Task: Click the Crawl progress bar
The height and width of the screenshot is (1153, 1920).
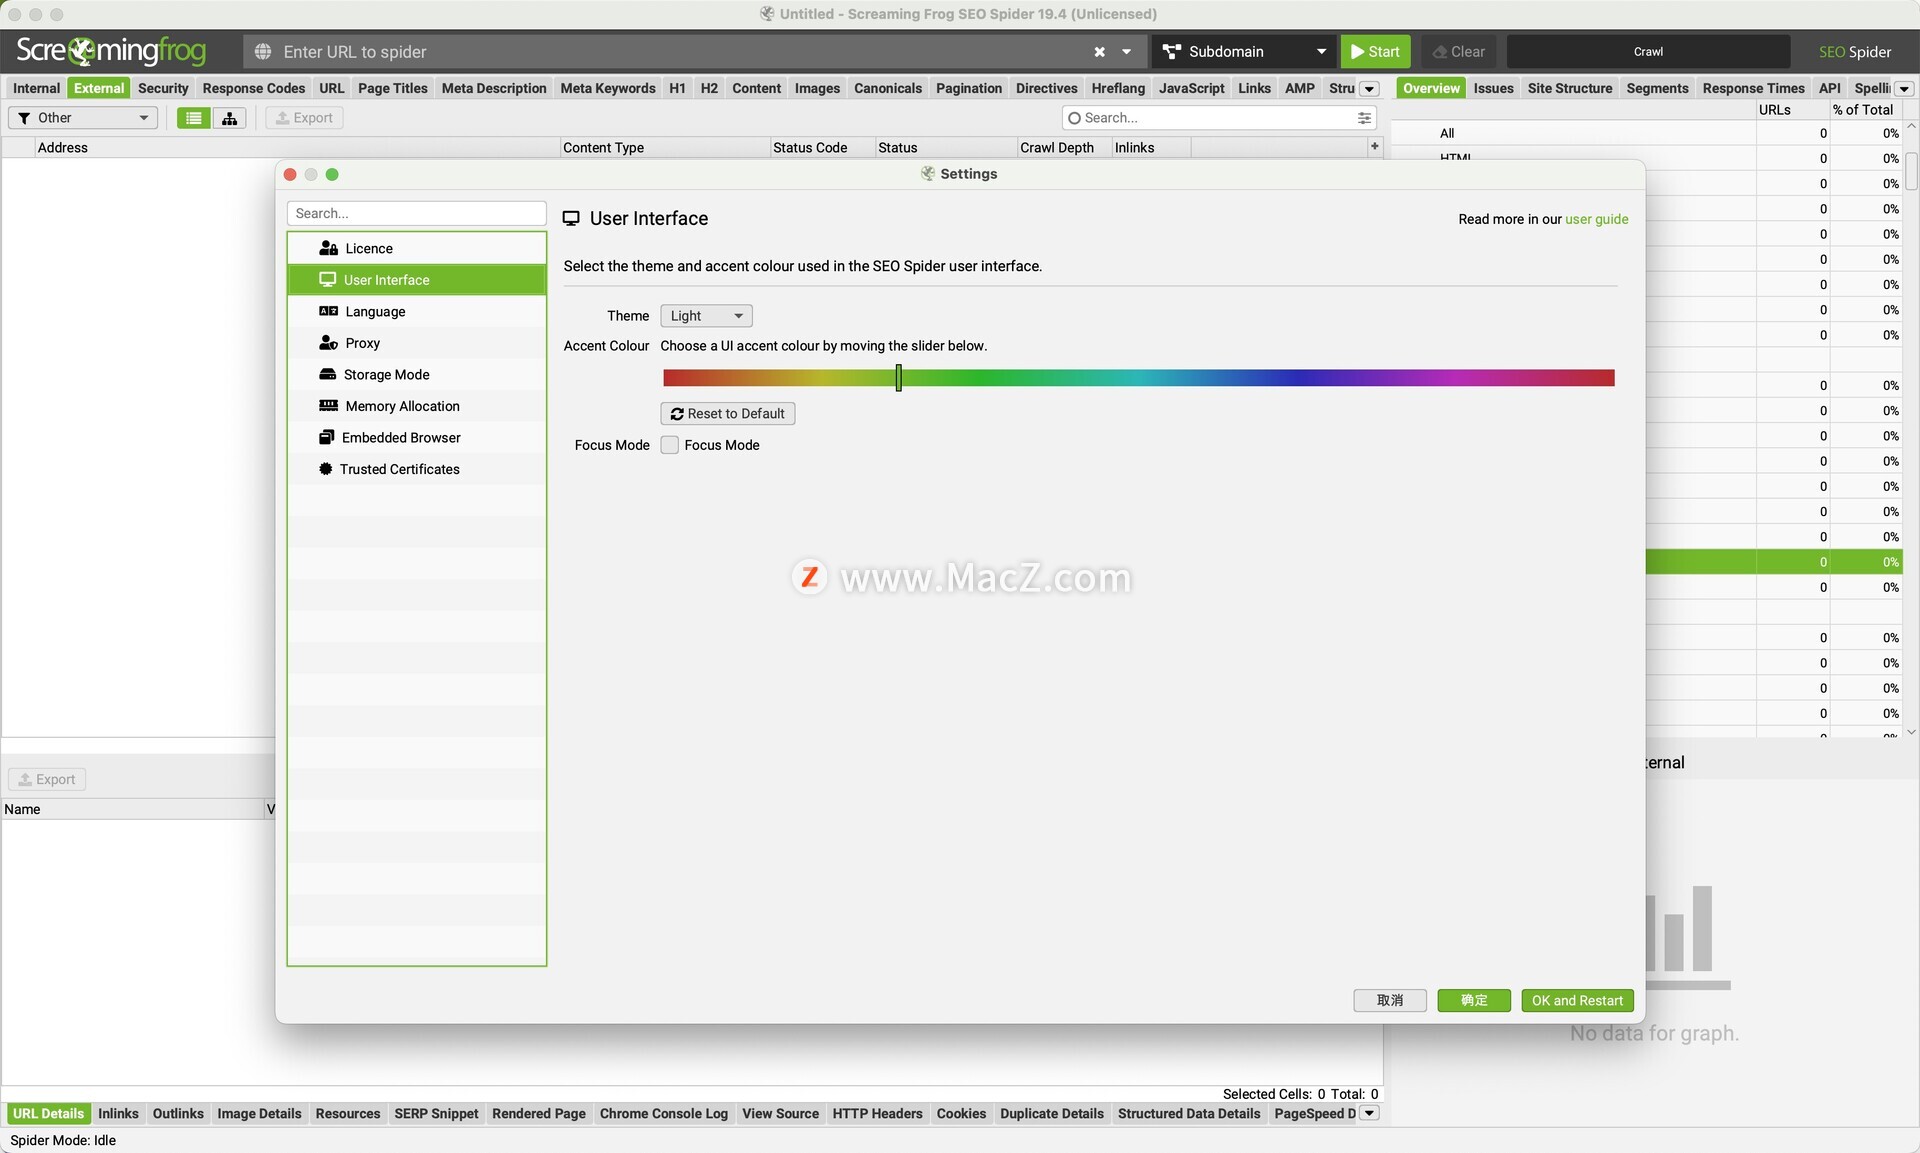Action: point(1648,52)
